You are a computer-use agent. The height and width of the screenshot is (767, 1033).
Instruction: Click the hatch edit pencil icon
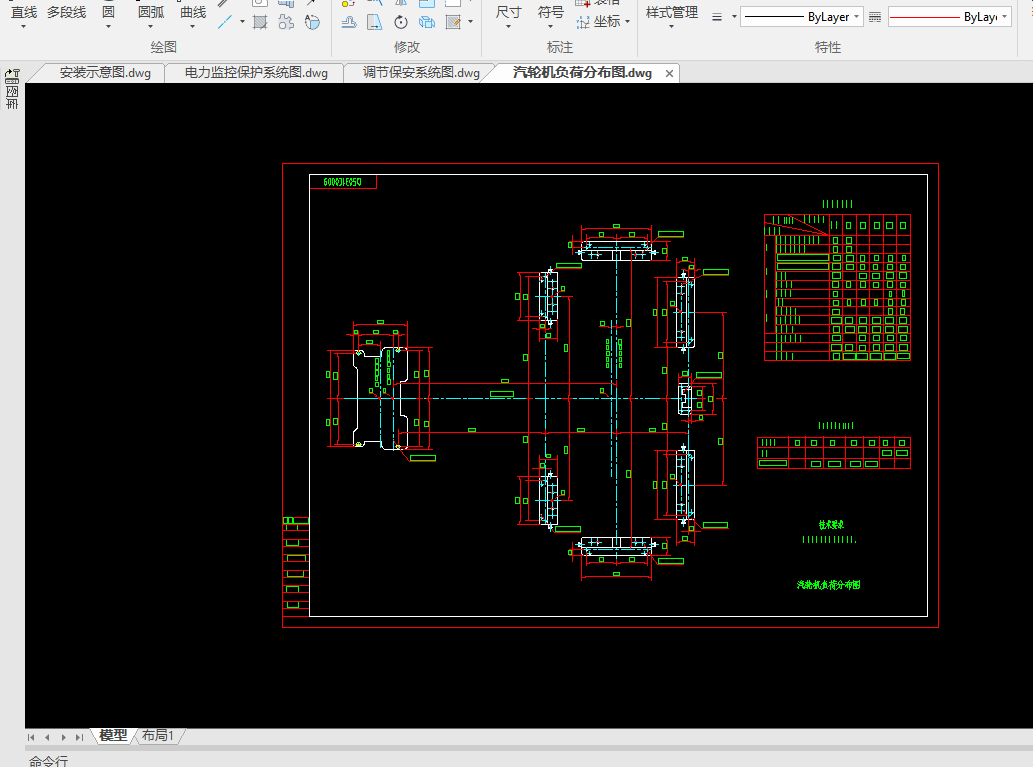coord(453,22)
